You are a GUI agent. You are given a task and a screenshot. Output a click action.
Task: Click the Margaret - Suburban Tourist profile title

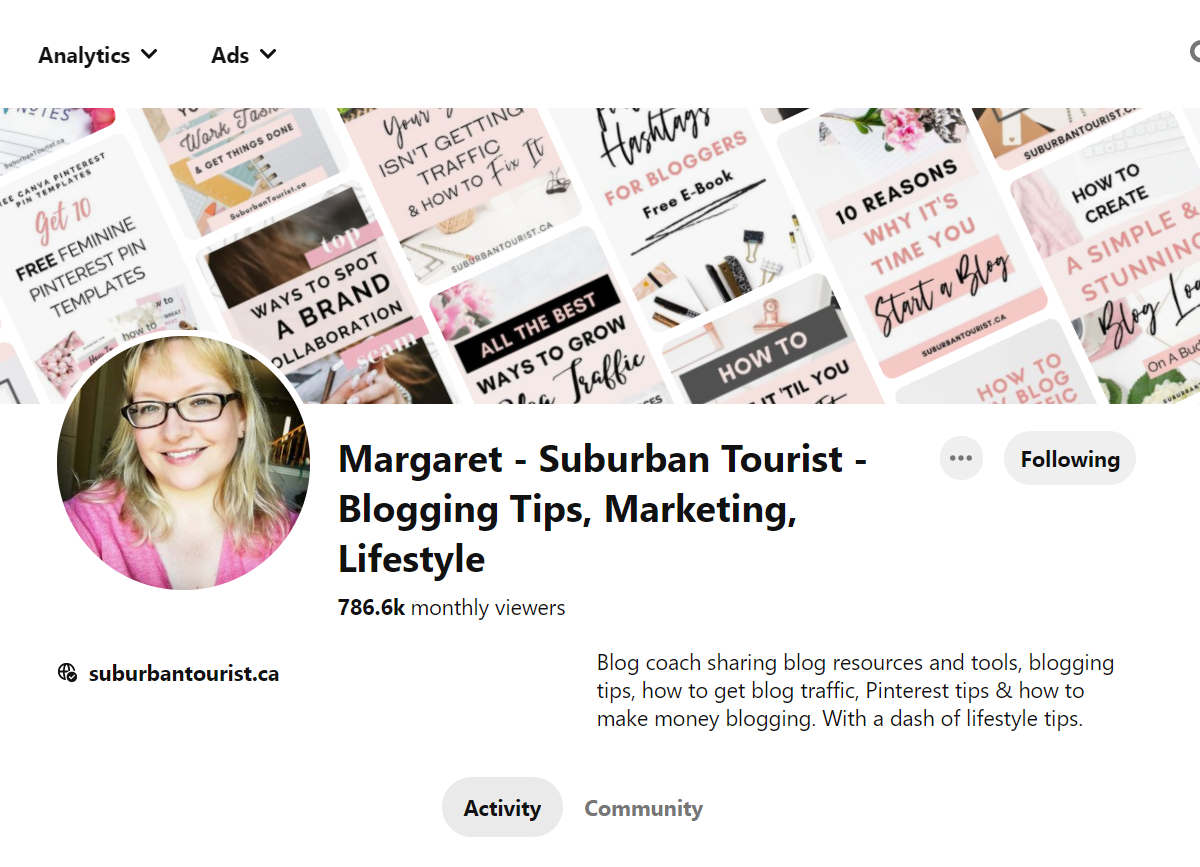click(602, 509)
